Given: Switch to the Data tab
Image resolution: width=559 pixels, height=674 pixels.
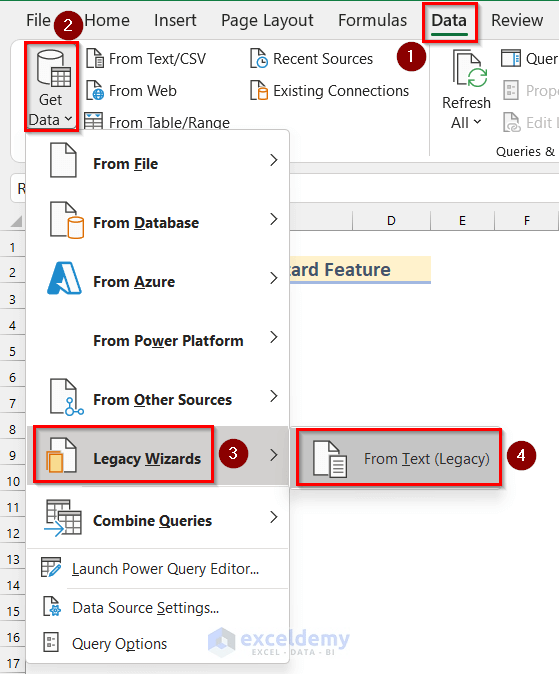Looking at the screenshot, I should tap(449, 20).
